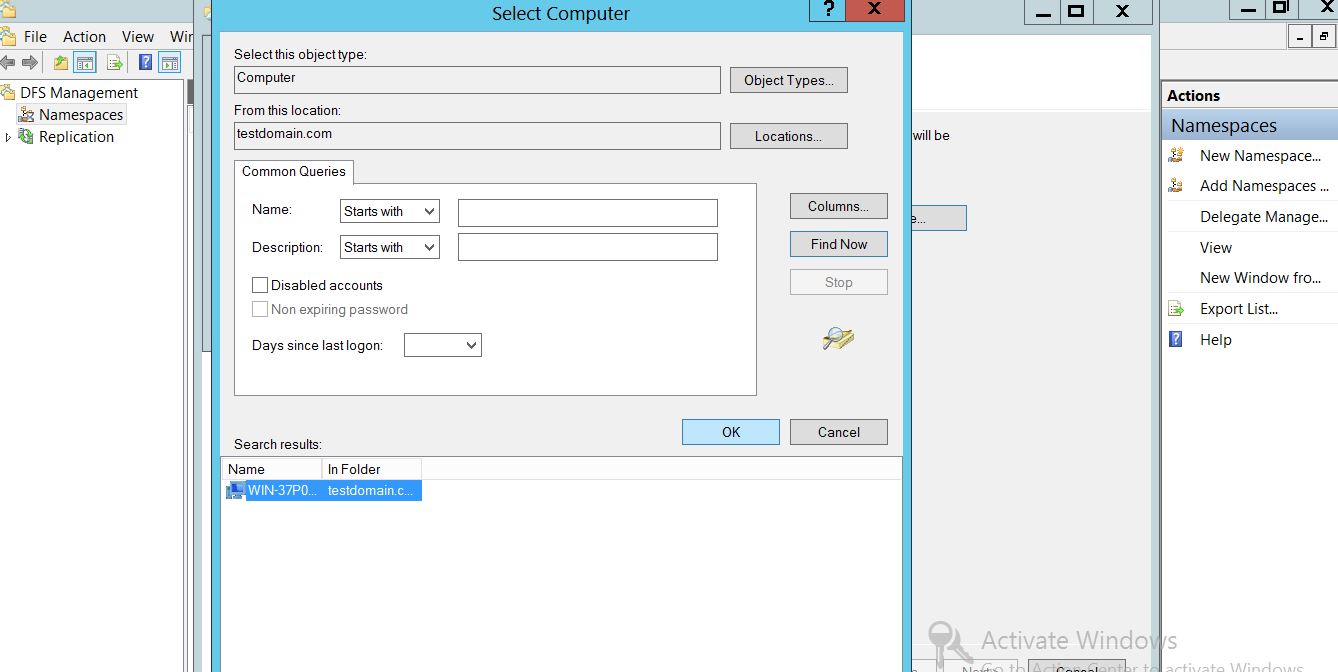Toggle Show/Hide Action Pane toolbar icon

tap(170, 63)
